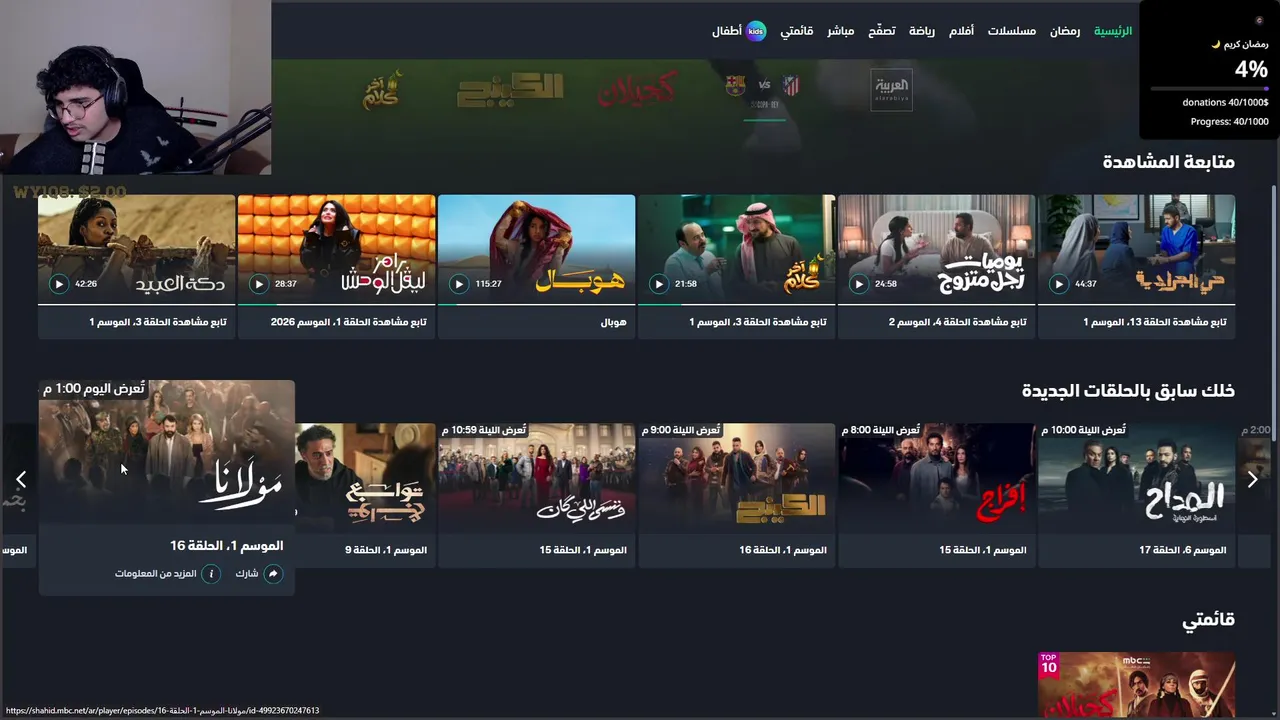This screenshot has height=720, width=1280.
Task: Click the more-information icon on مولانا card
Action: 211,574
